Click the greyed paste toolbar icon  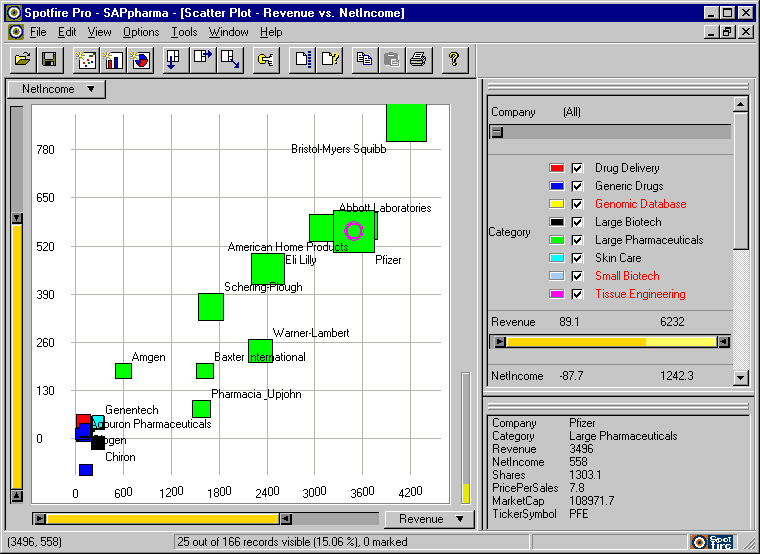point(392,60)
